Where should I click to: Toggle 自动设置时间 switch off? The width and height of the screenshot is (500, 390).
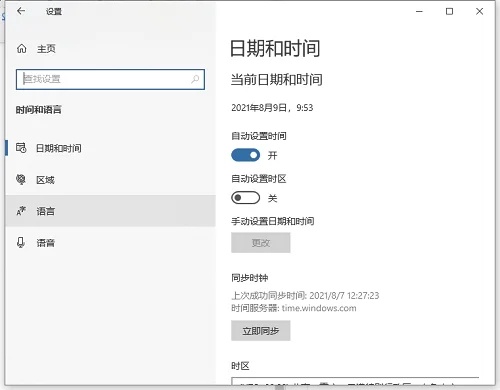tap(246, 155)
